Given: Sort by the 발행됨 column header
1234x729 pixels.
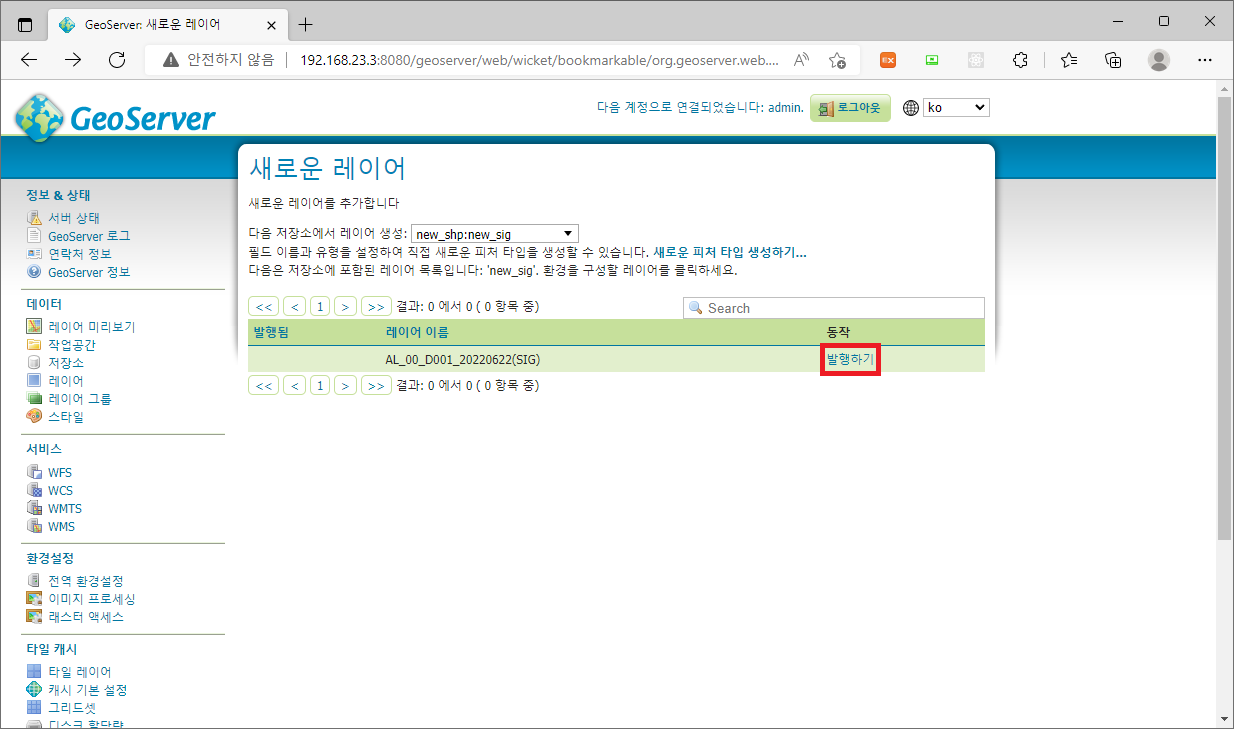Looking at the screenshot, I should [271, 332].
